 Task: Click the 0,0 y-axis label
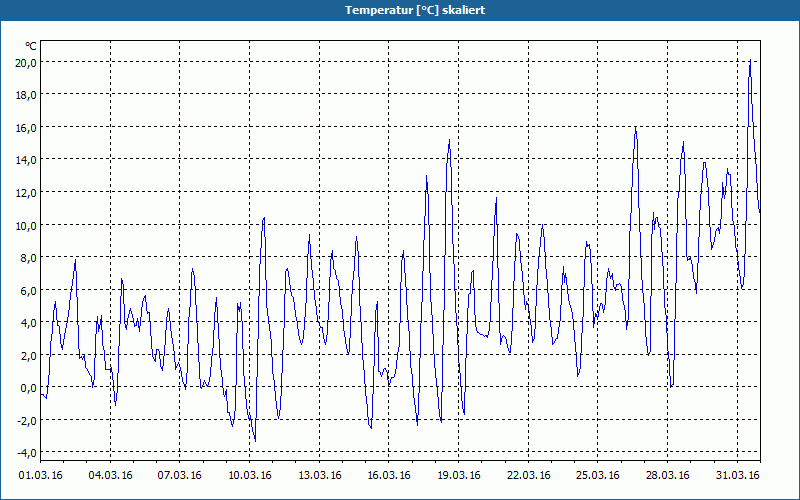point(29,388)
